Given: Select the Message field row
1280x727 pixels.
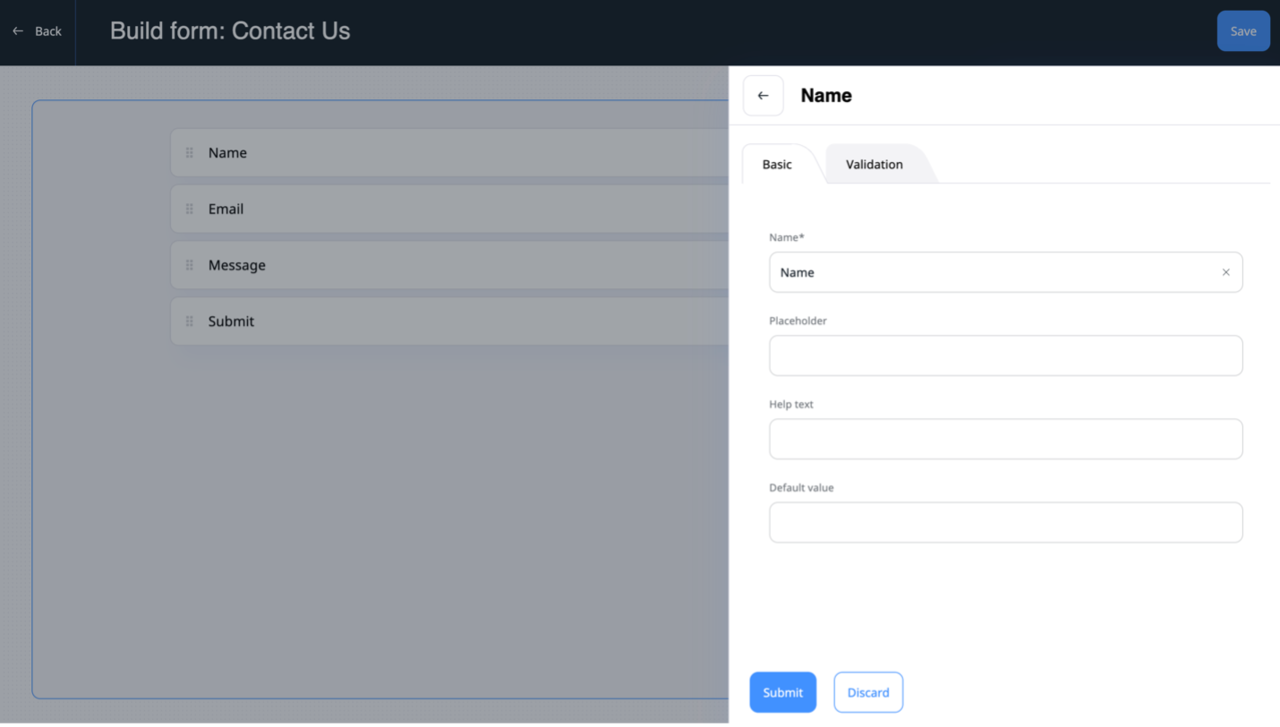Looking at the screenshot, I should click(450, 265).
